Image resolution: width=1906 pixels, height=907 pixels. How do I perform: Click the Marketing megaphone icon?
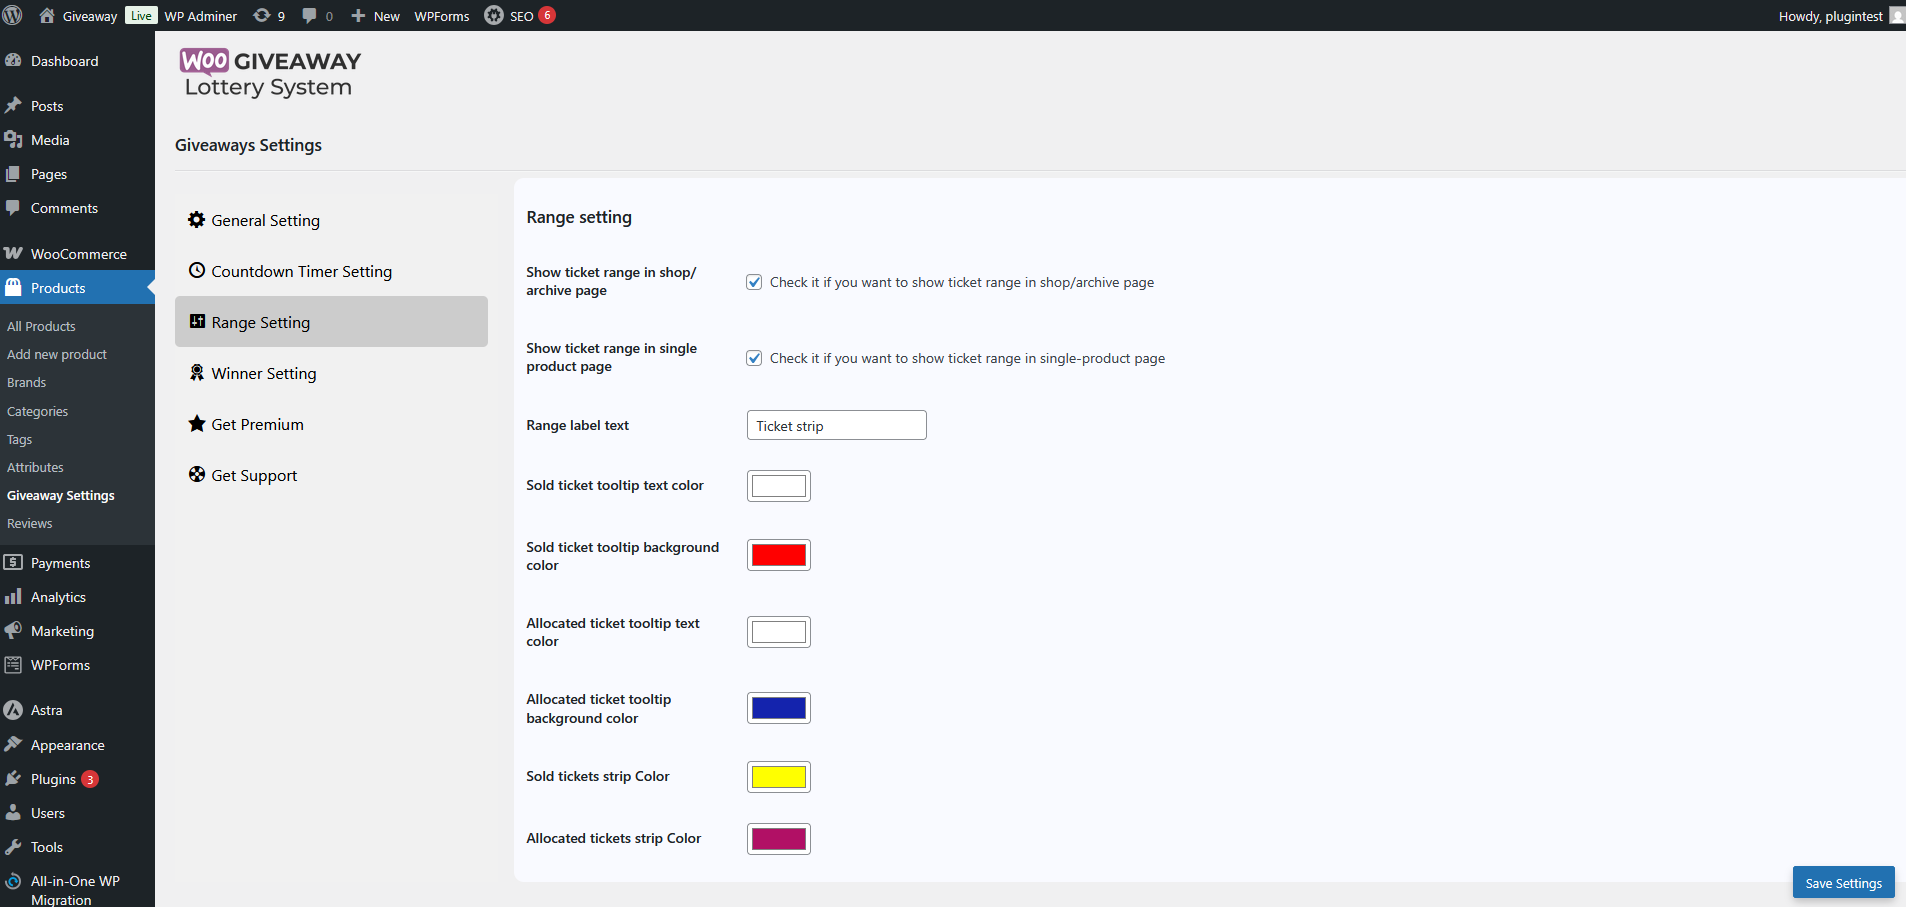point(13,630)
